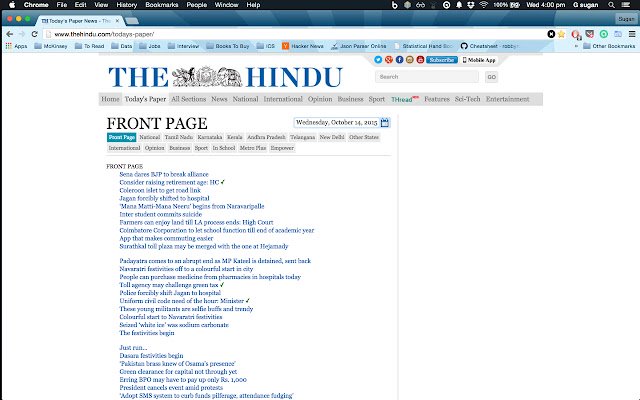Click the Wi-Fi status icon
The width and height of the screenshot is (640, 400).
pos(484,5)
